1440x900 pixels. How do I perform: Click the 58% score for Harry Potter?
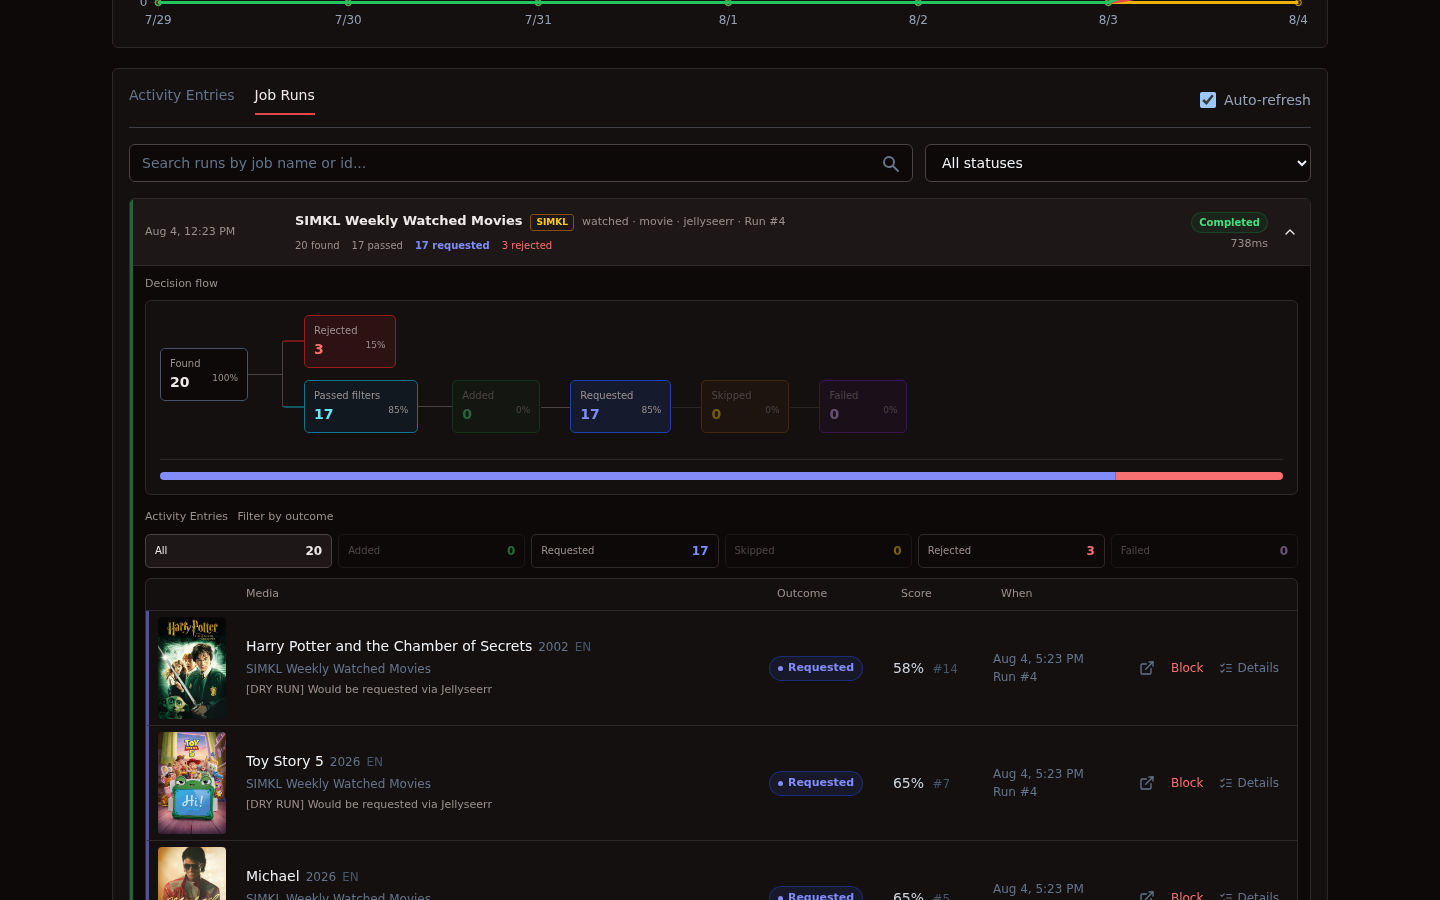point(908,668)
